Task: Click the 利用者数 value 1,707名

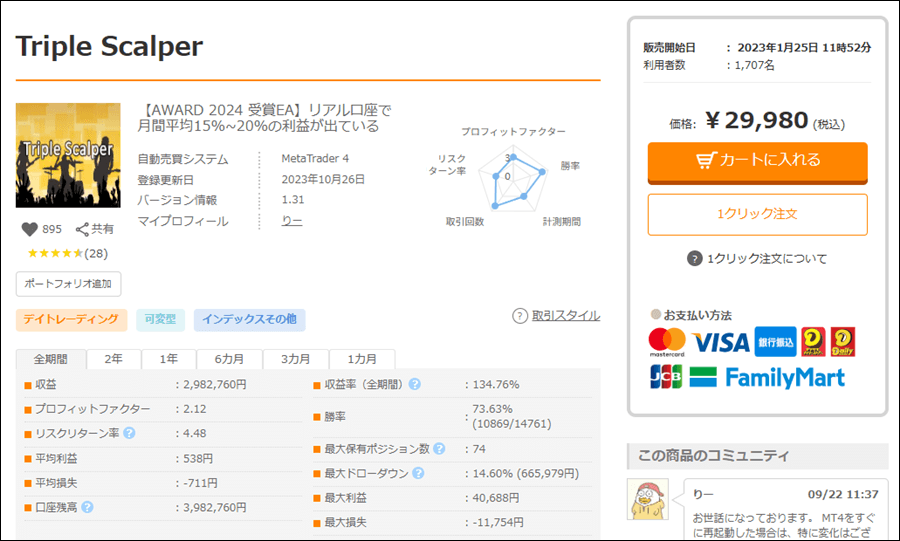Action: (x=755, y=65)
